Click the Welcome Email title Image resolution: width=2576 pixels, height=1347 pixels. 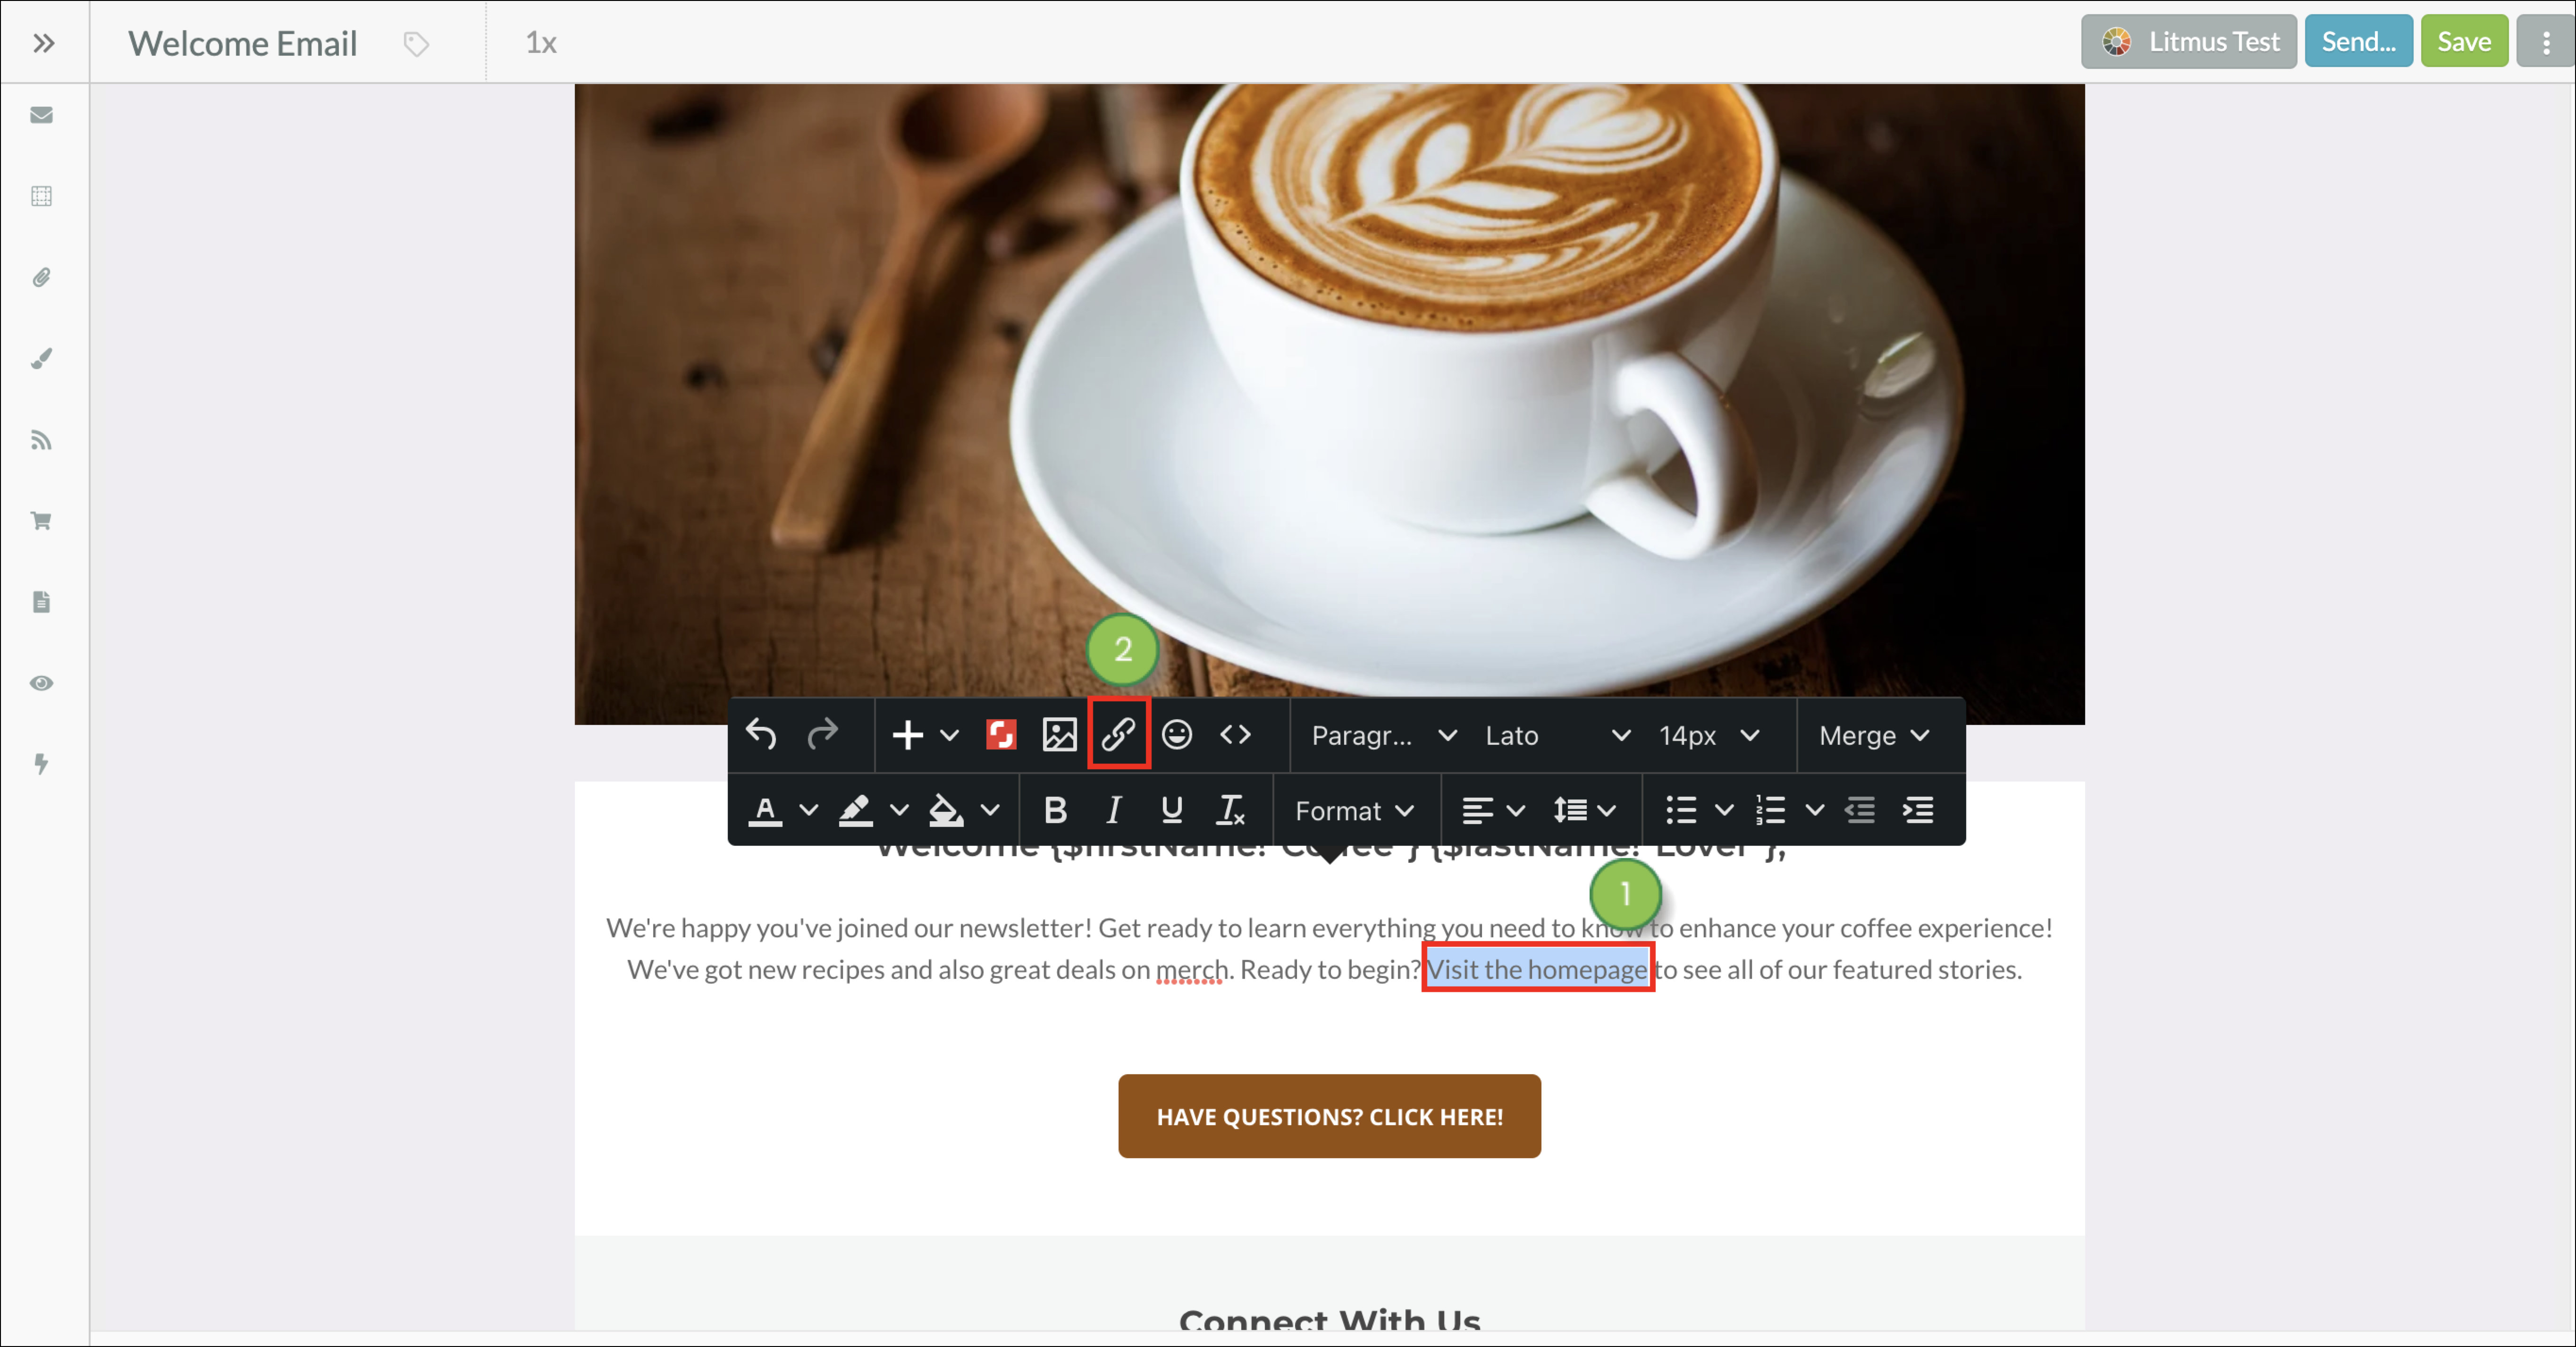point(242,43)
